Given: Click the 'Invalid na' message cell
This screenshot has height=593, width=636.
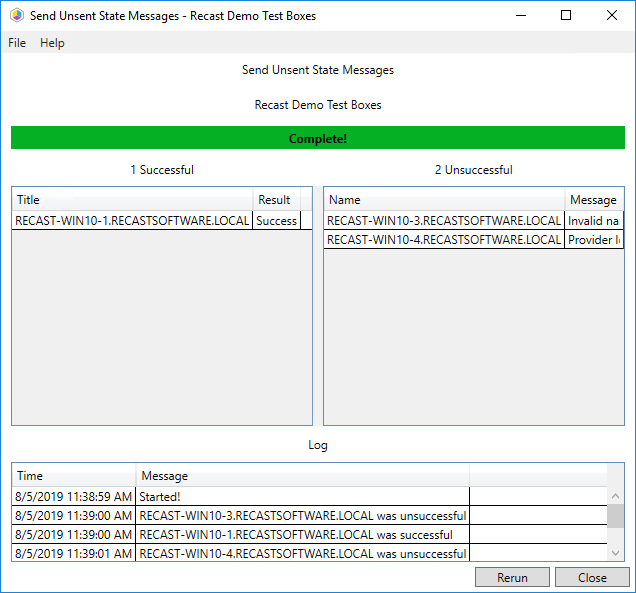Looking at the screenshot, I should [594, 221].
